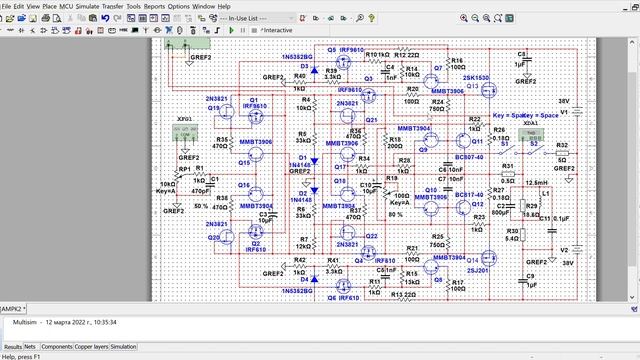Click the Redo arrow icon
The height and width of the screenshot is (360, 640).
click(117, 18)
